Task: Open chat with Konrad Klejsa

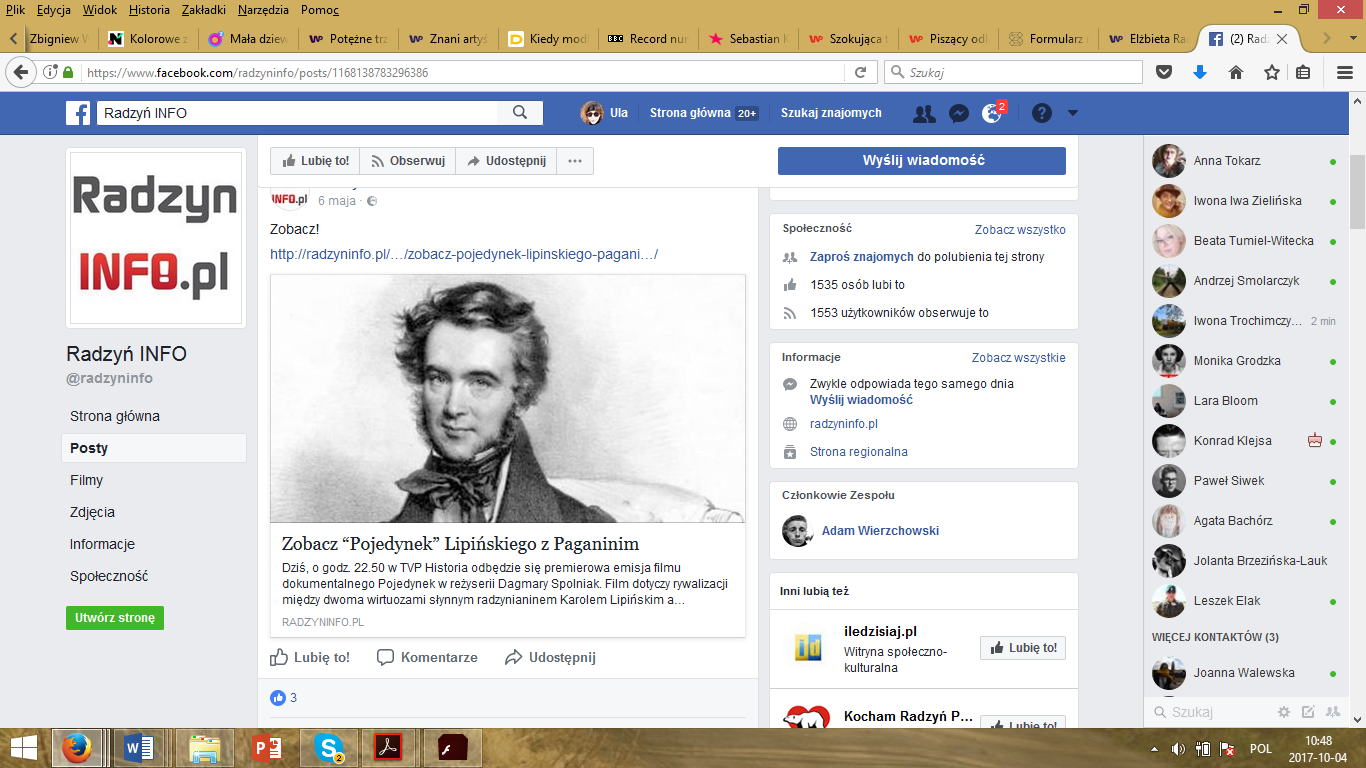Action: click(x=1245, y=441)
